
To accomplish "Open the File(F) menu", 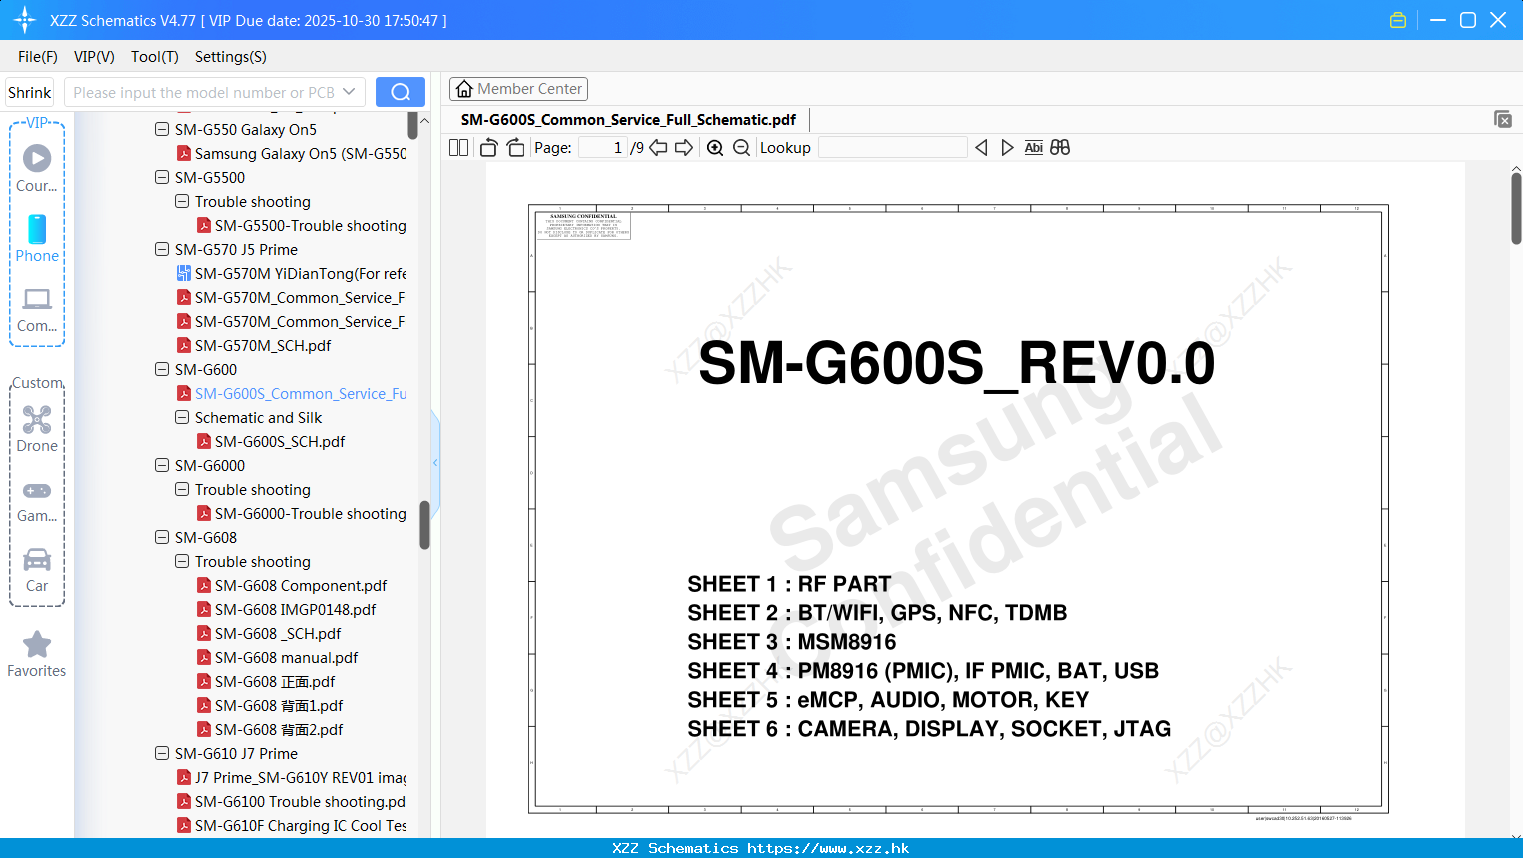I will (x=38, y=57).
